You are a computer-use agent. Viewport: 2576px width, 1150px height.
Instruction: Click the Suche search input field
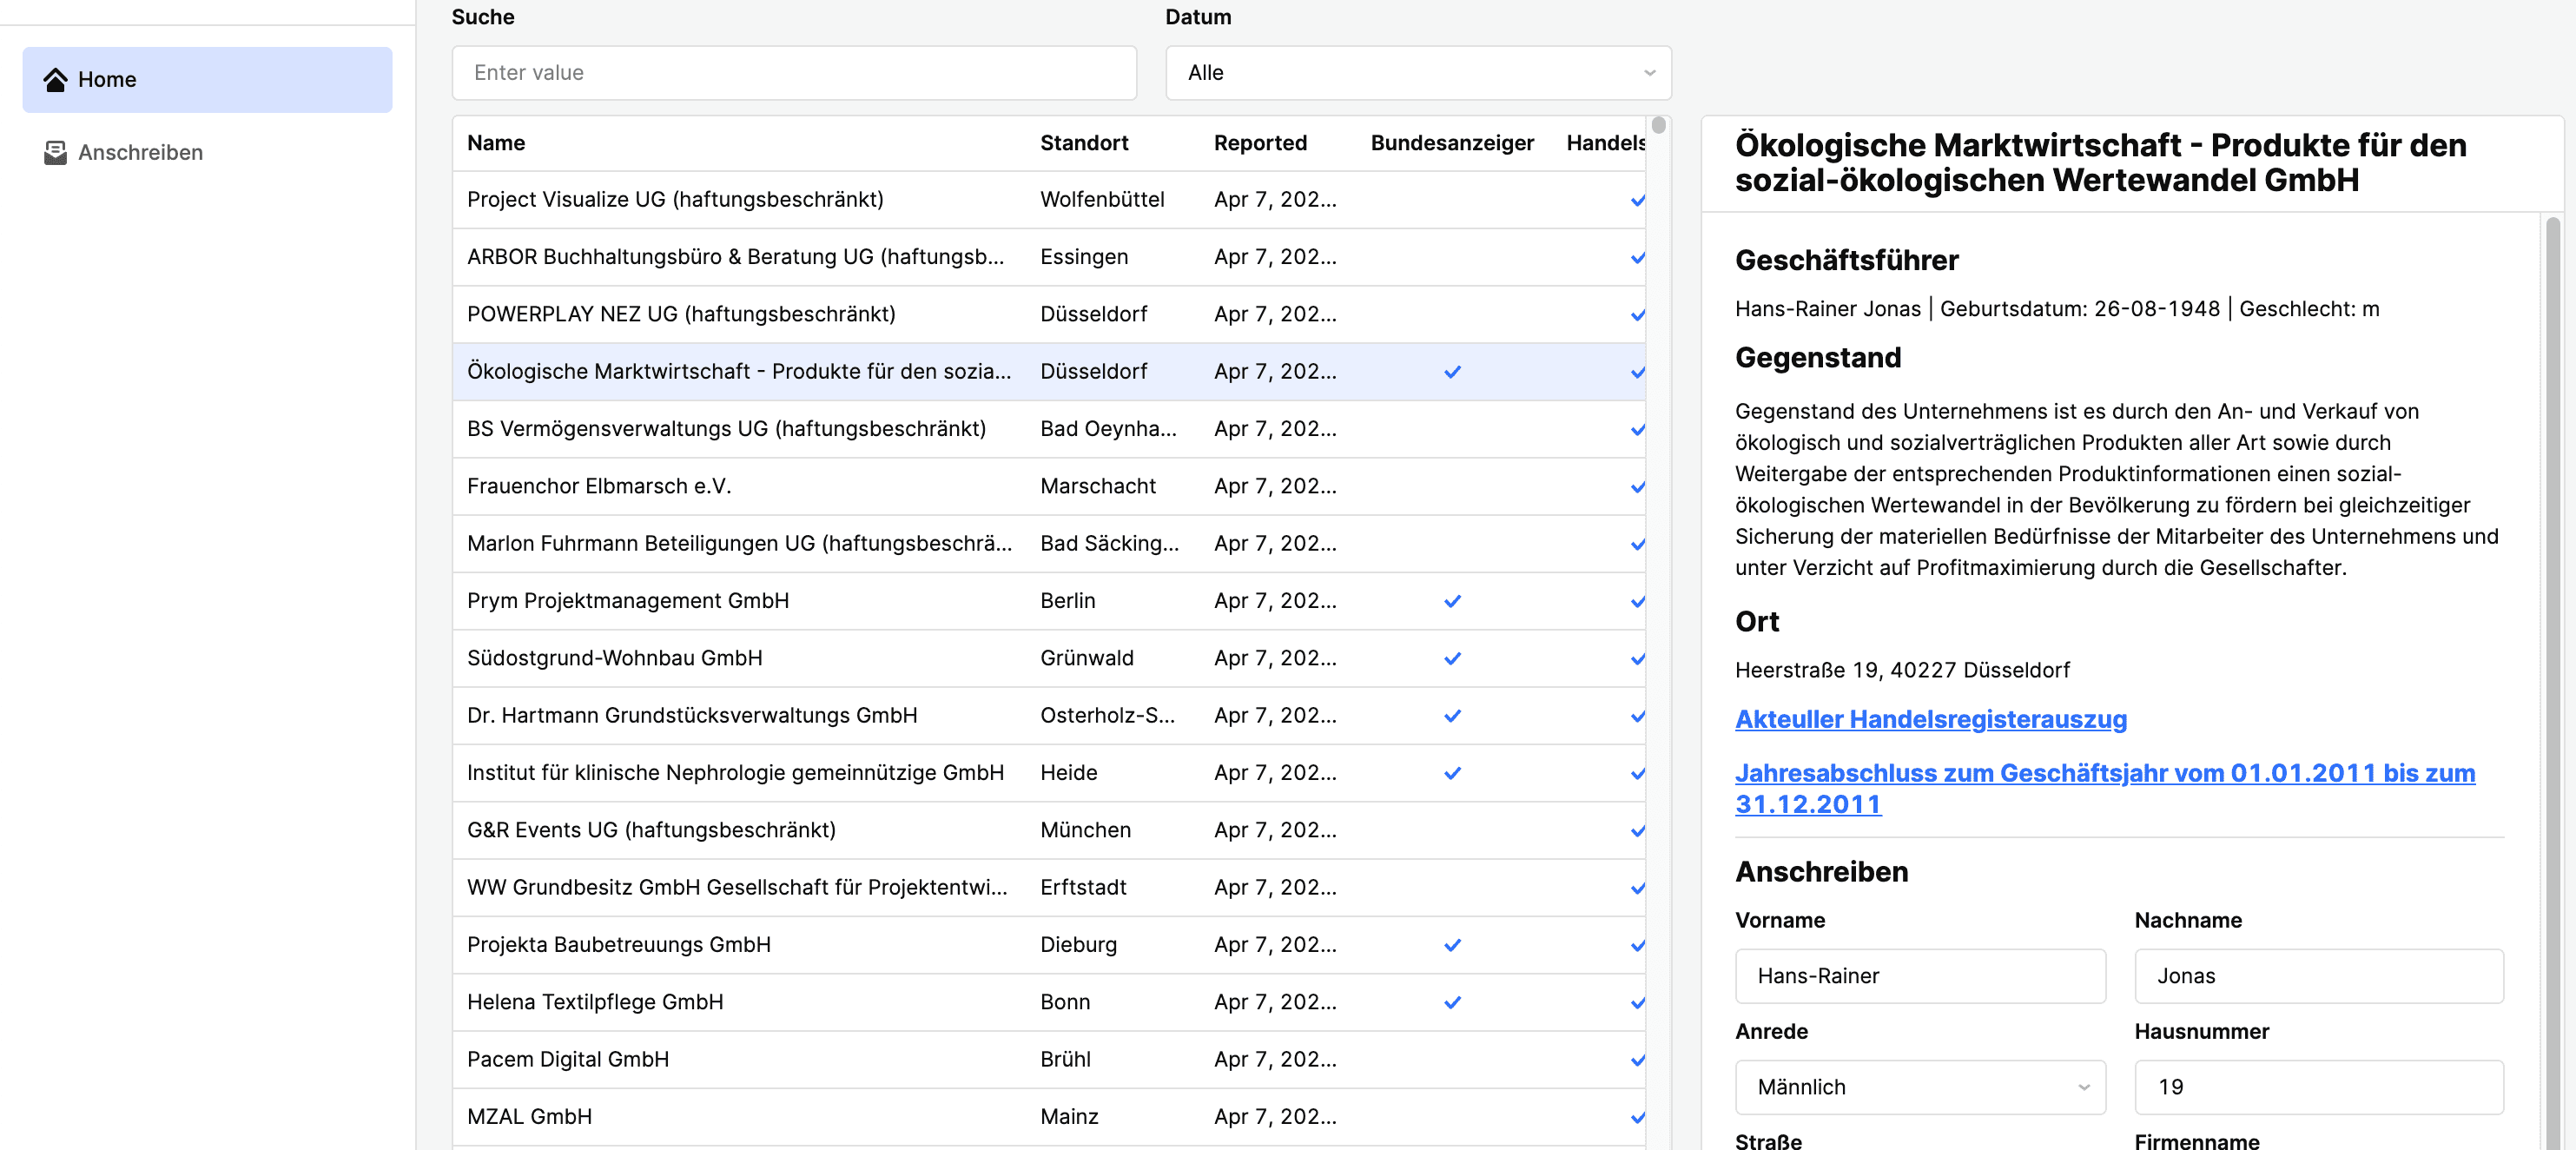pyautogui.click(x=794, y=73)
